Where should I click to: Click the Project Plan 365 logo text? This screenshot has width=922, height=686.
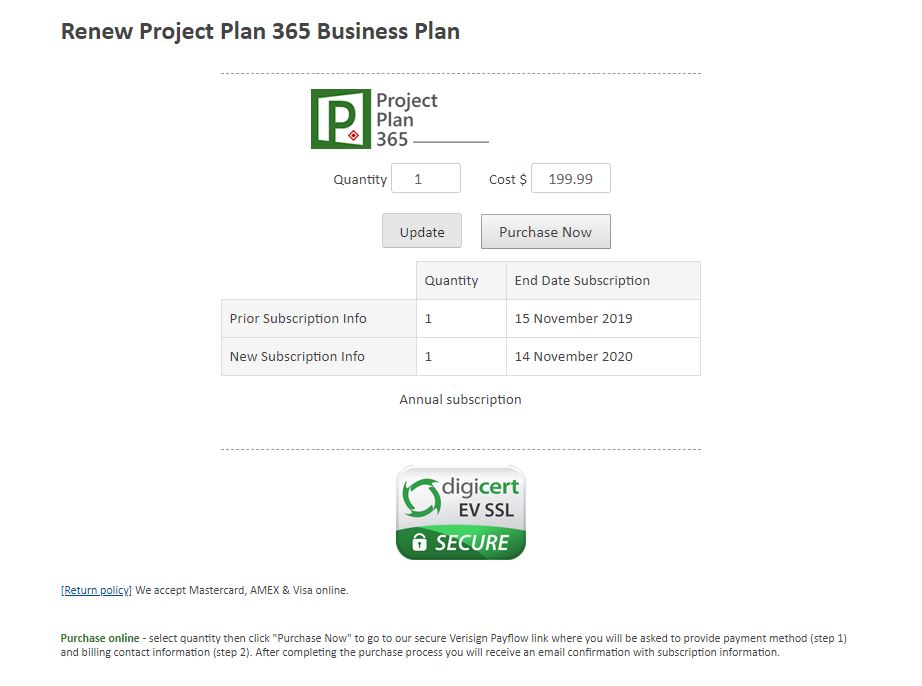pyautogui.click(x=407, y=120)
